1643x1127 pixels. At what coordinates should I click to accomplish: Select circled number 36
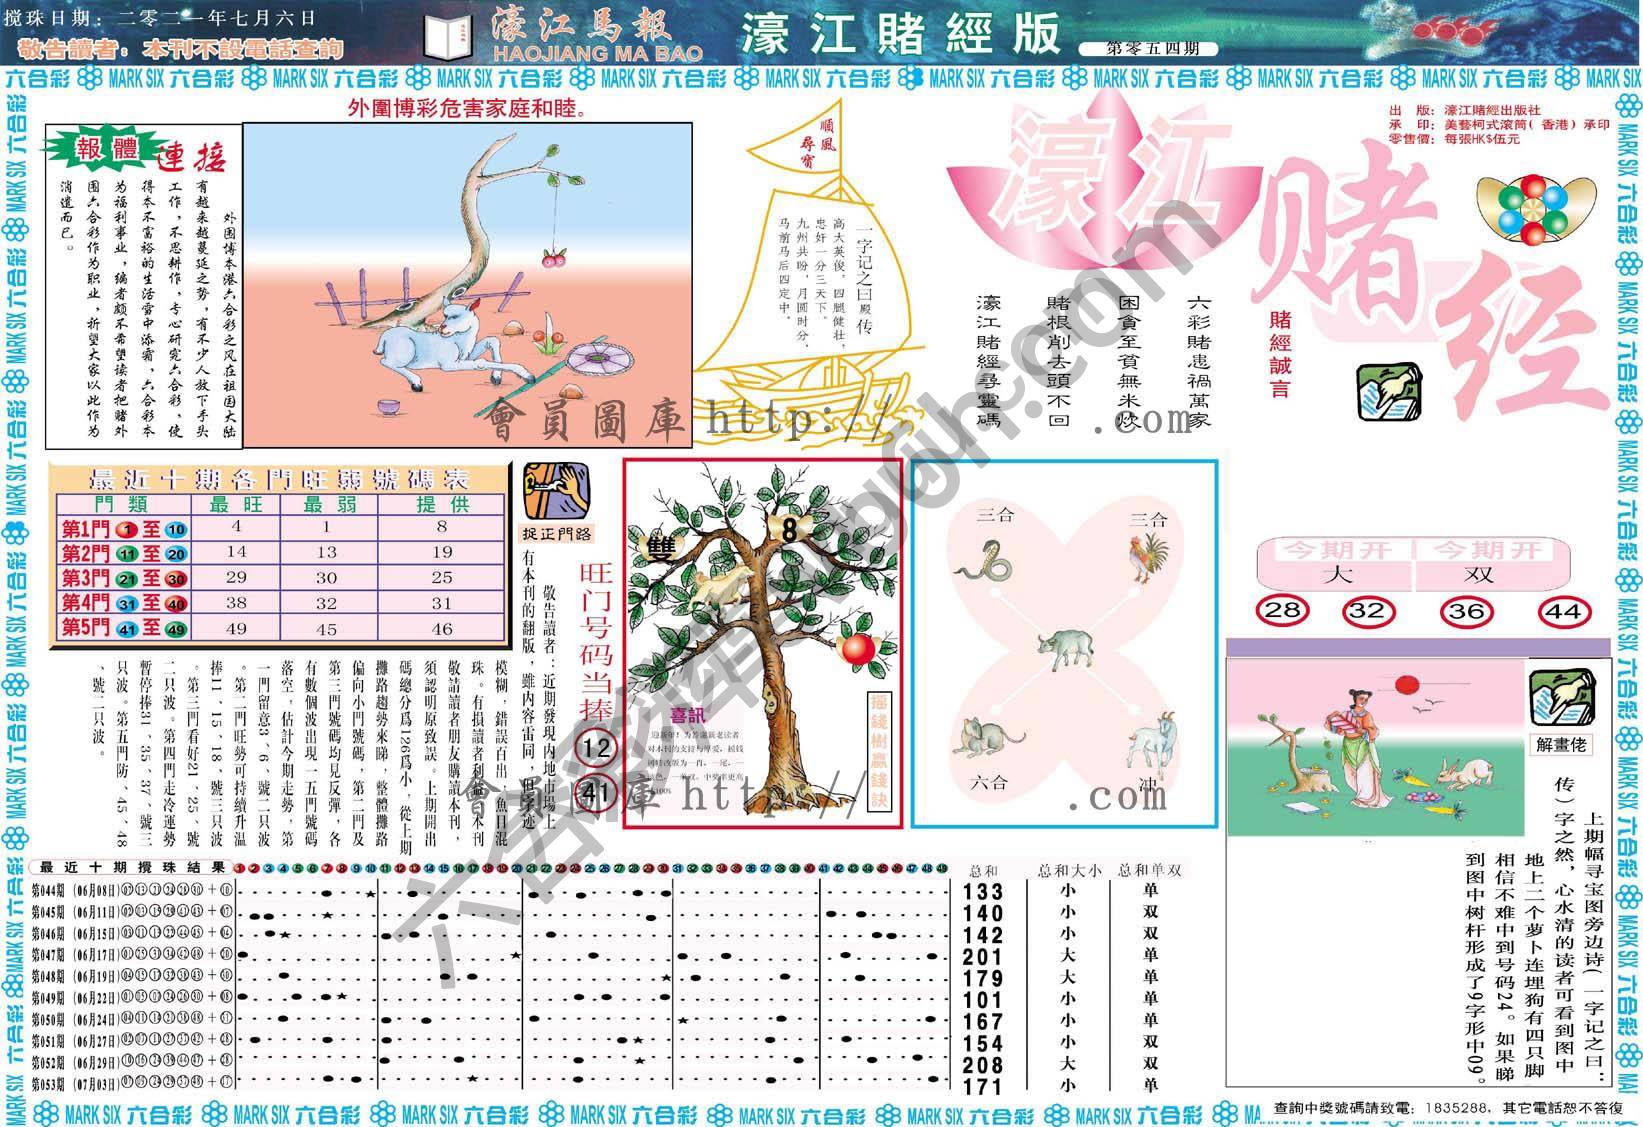point(1465,610)
